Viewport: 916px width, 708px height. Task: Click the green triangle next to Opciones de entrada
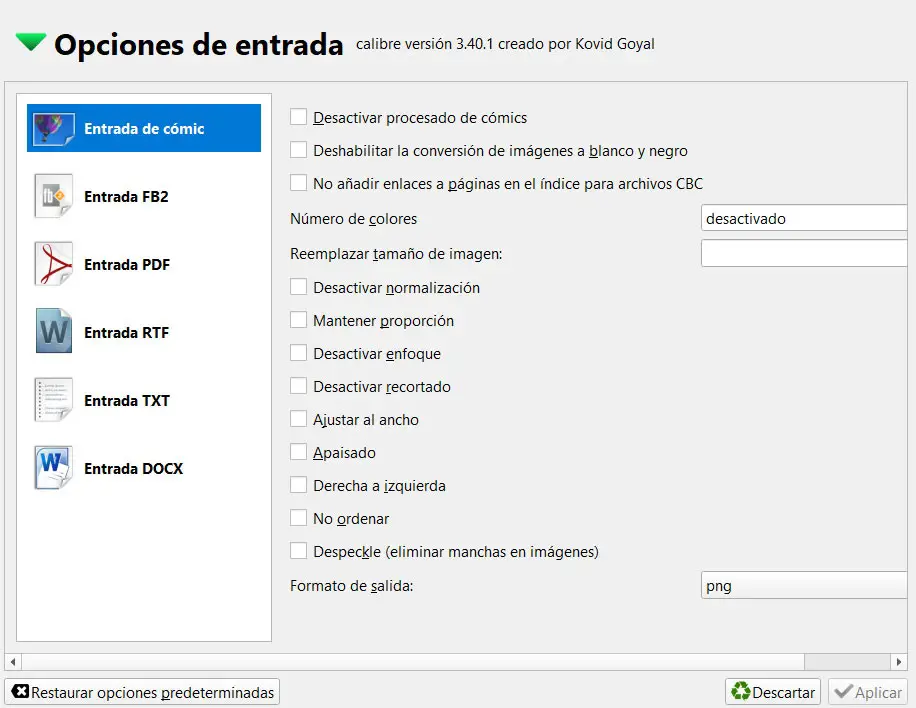31,42
